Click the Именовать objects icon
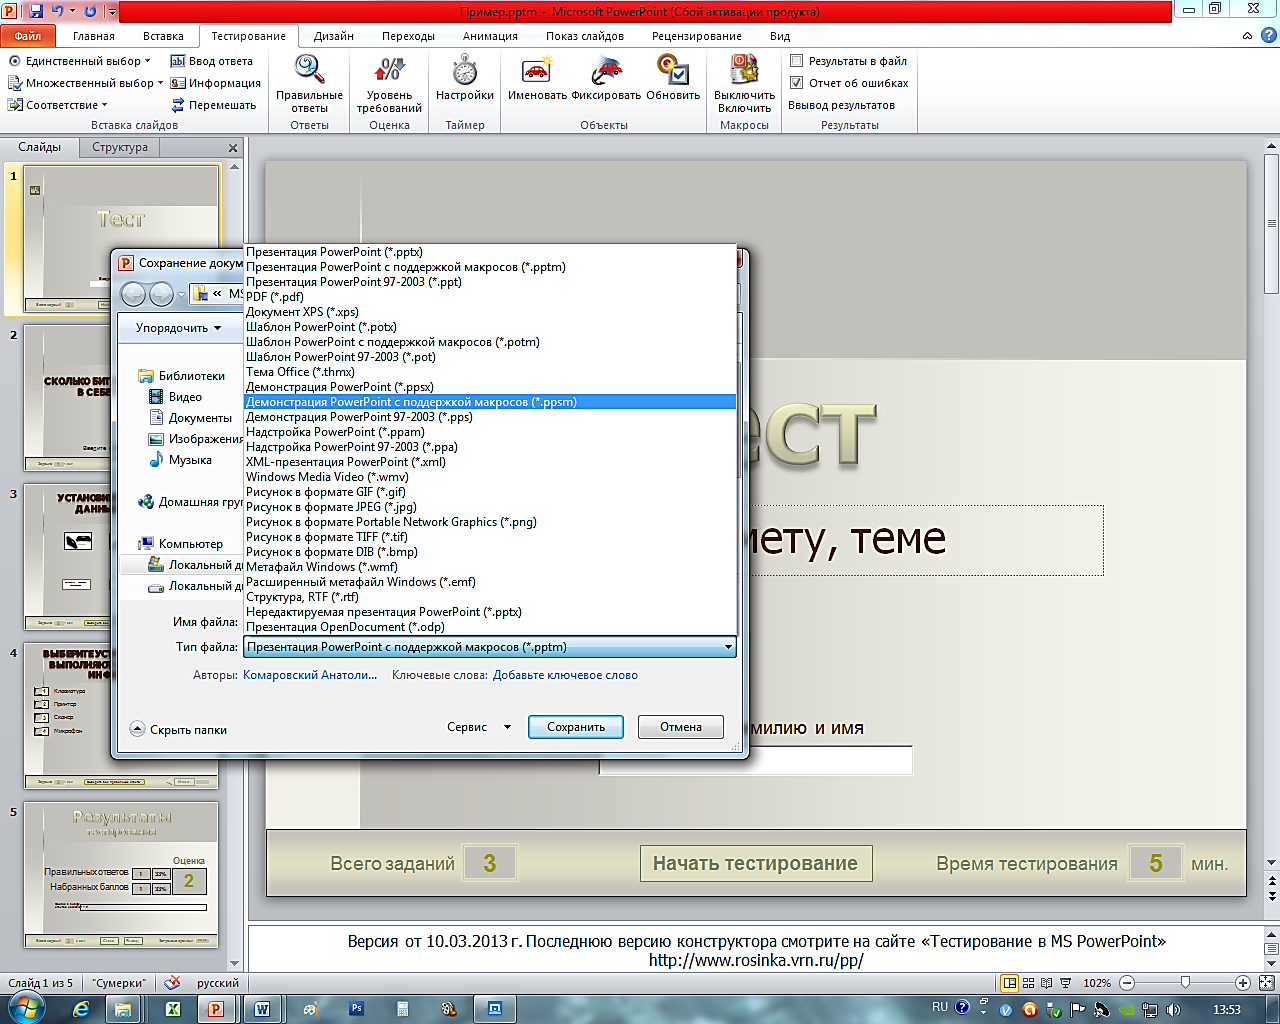The image size is (1280, 1024). click(x=537, y=71)
